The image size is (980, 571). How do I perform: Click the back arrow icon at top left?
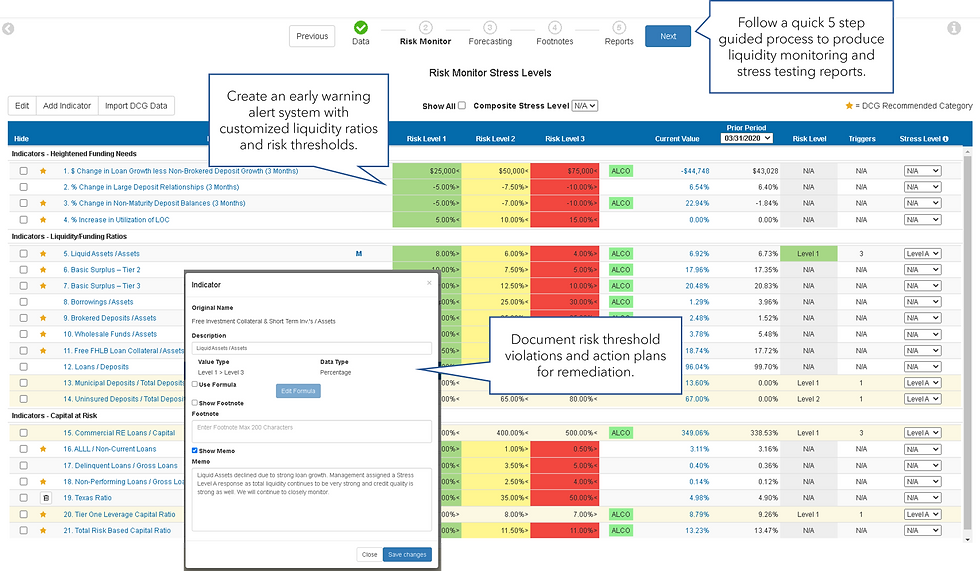(x=8, y=29)
